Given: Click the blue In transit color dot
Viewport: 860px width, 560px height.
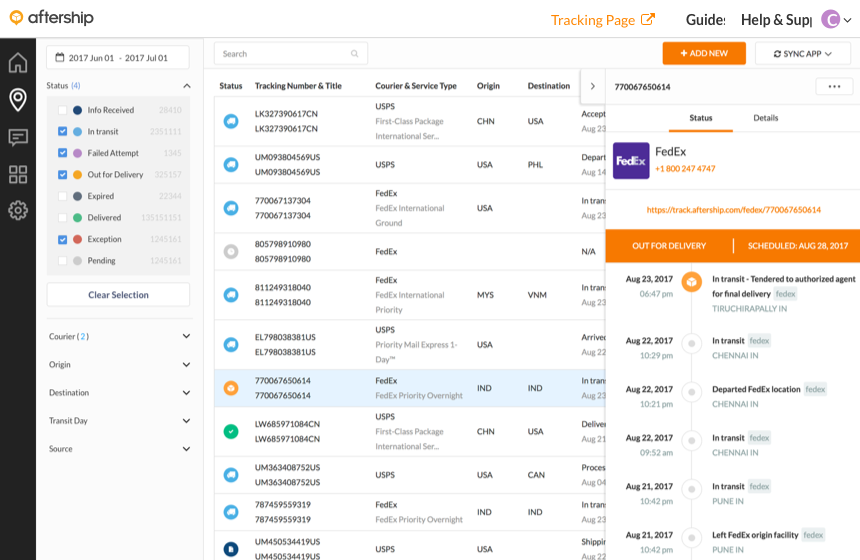Looking at the screenshot, I should [77, 132].
